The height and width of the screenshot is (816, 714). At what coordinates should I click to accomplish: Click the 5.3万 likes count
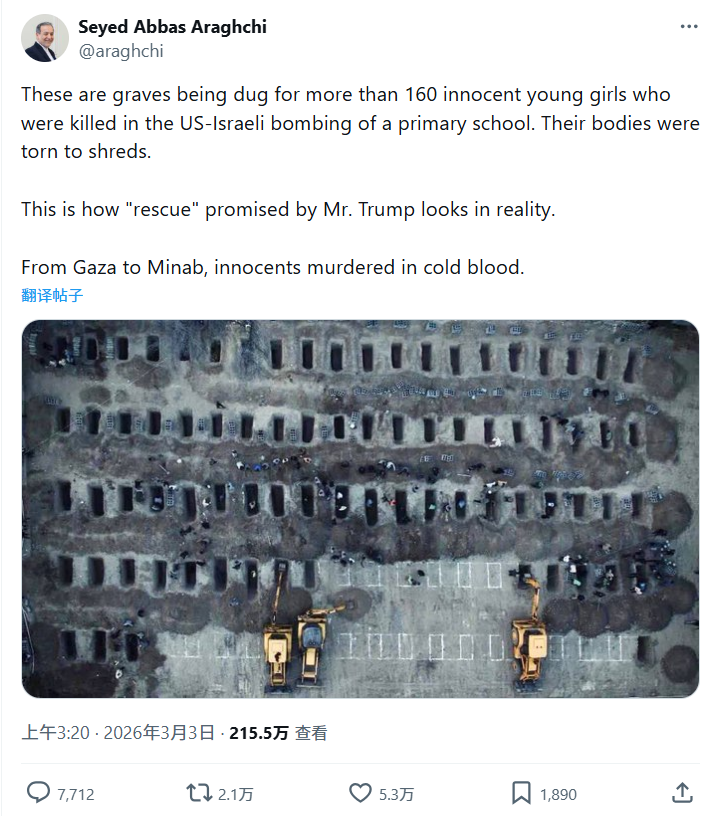(x=396, y=794)
